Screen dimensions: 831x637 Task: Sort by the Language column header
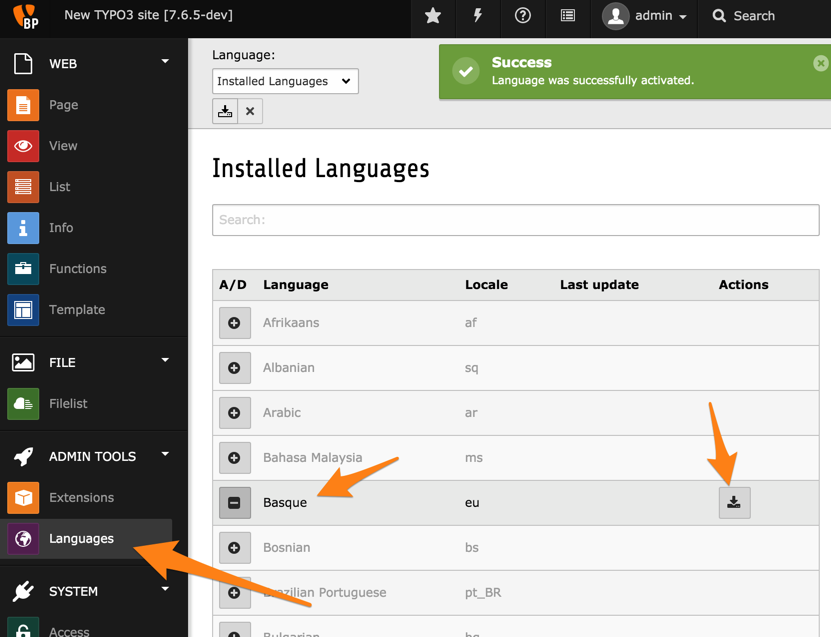[x=296, y=285]
